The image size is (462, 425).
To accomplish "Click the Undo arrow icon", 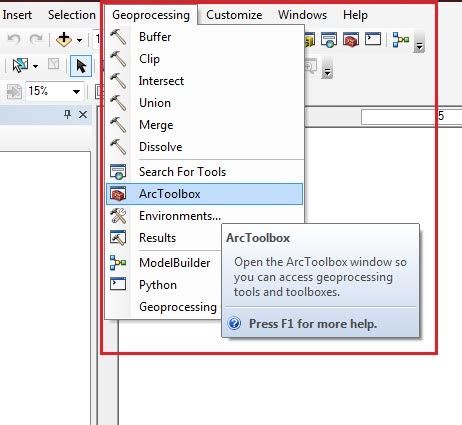I will click(x=14, y=40).
